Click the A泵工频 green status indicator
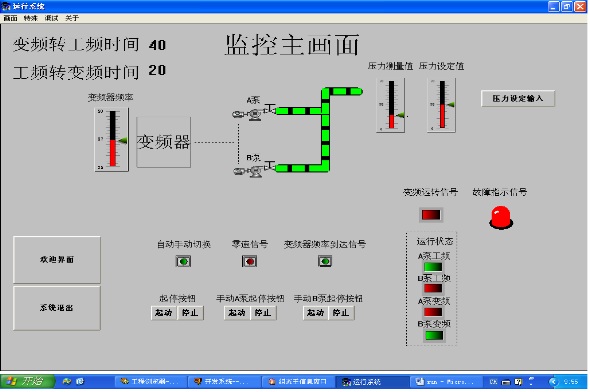Image resolution: width=590 pixels, height=392 pixels. [433, 267]
